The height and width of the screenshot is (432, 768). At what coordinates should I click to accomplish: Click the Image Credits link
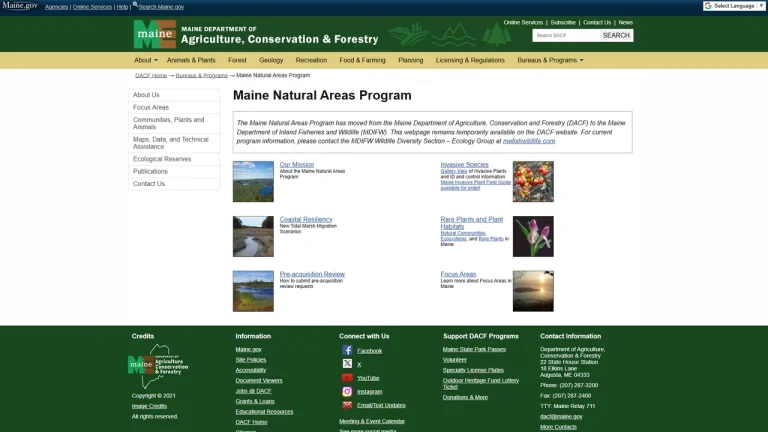(x=149, y=406)
